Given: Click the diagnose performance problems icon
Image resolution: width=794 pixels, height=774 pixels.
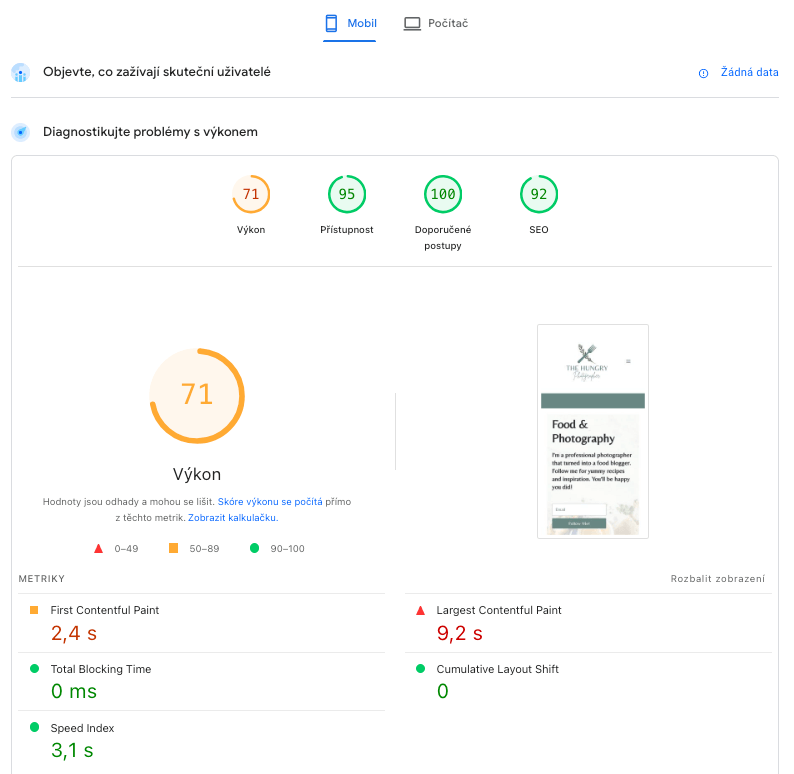Looking at the screenshot, I should coord(21,132).
